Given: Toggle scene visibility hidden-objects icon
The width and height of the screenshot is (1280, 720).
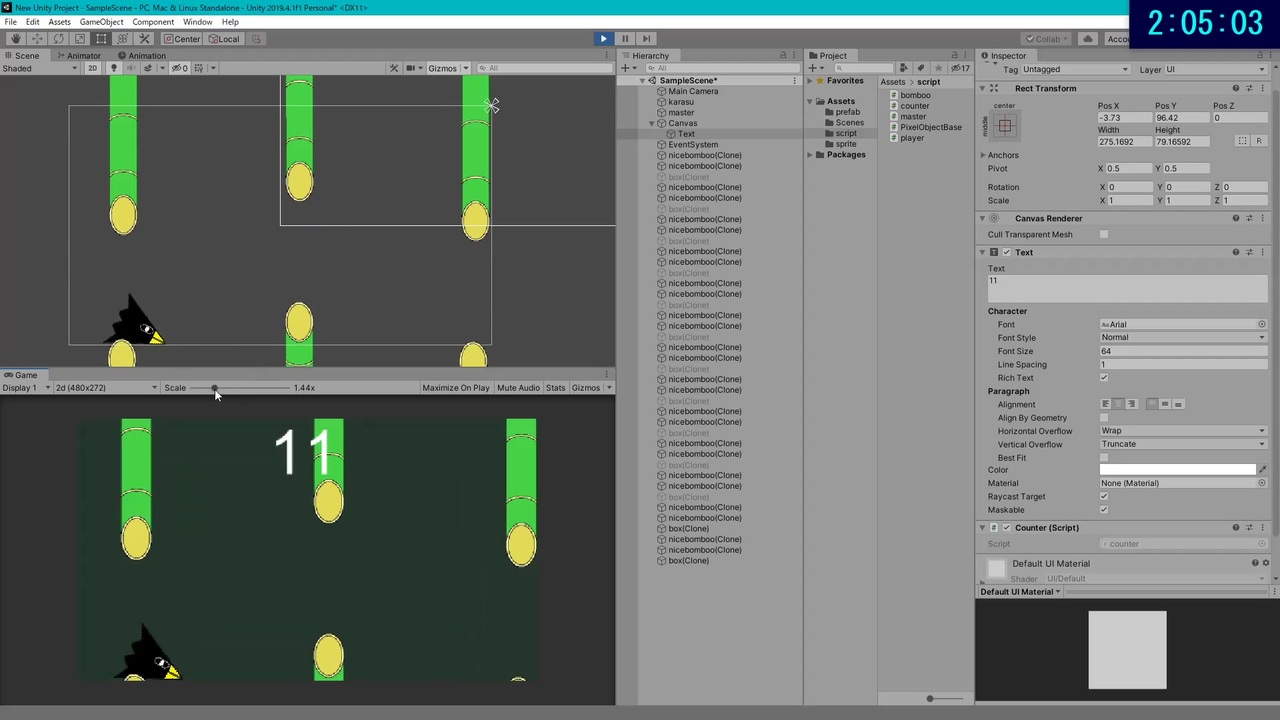Looking at the screenshot, I should tap(178, 68).
